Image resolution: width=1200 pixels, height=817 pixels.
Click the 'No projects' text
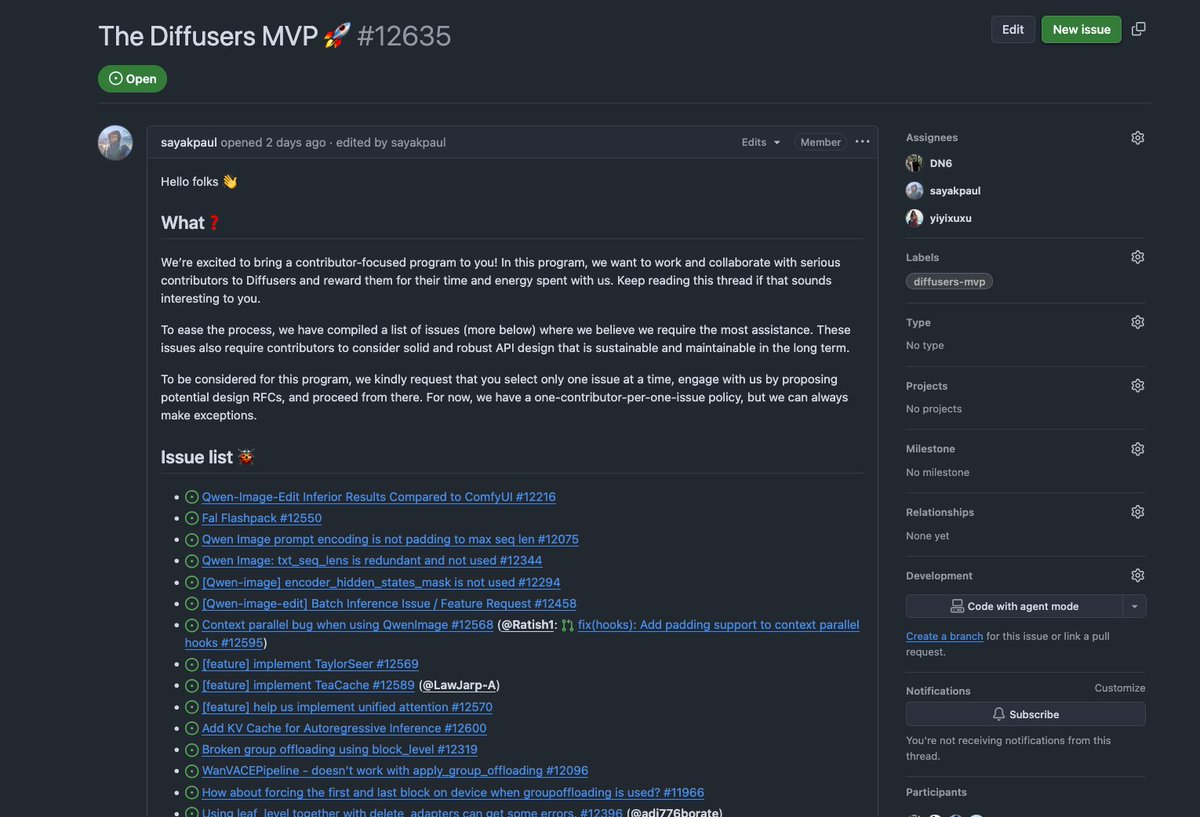click(934, 409)
